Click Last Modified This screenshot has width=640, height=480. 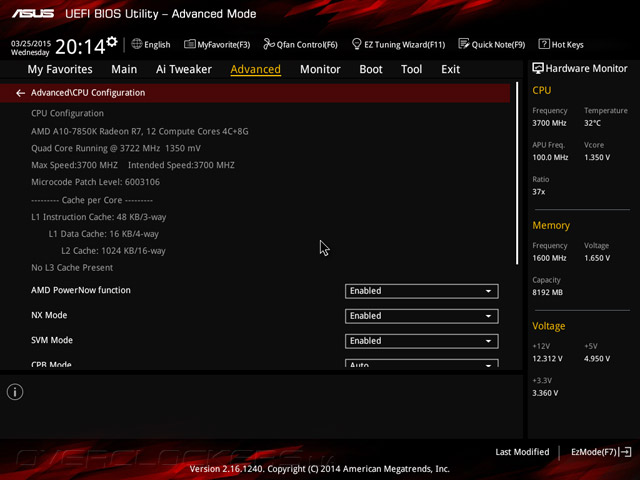(522, 452)
